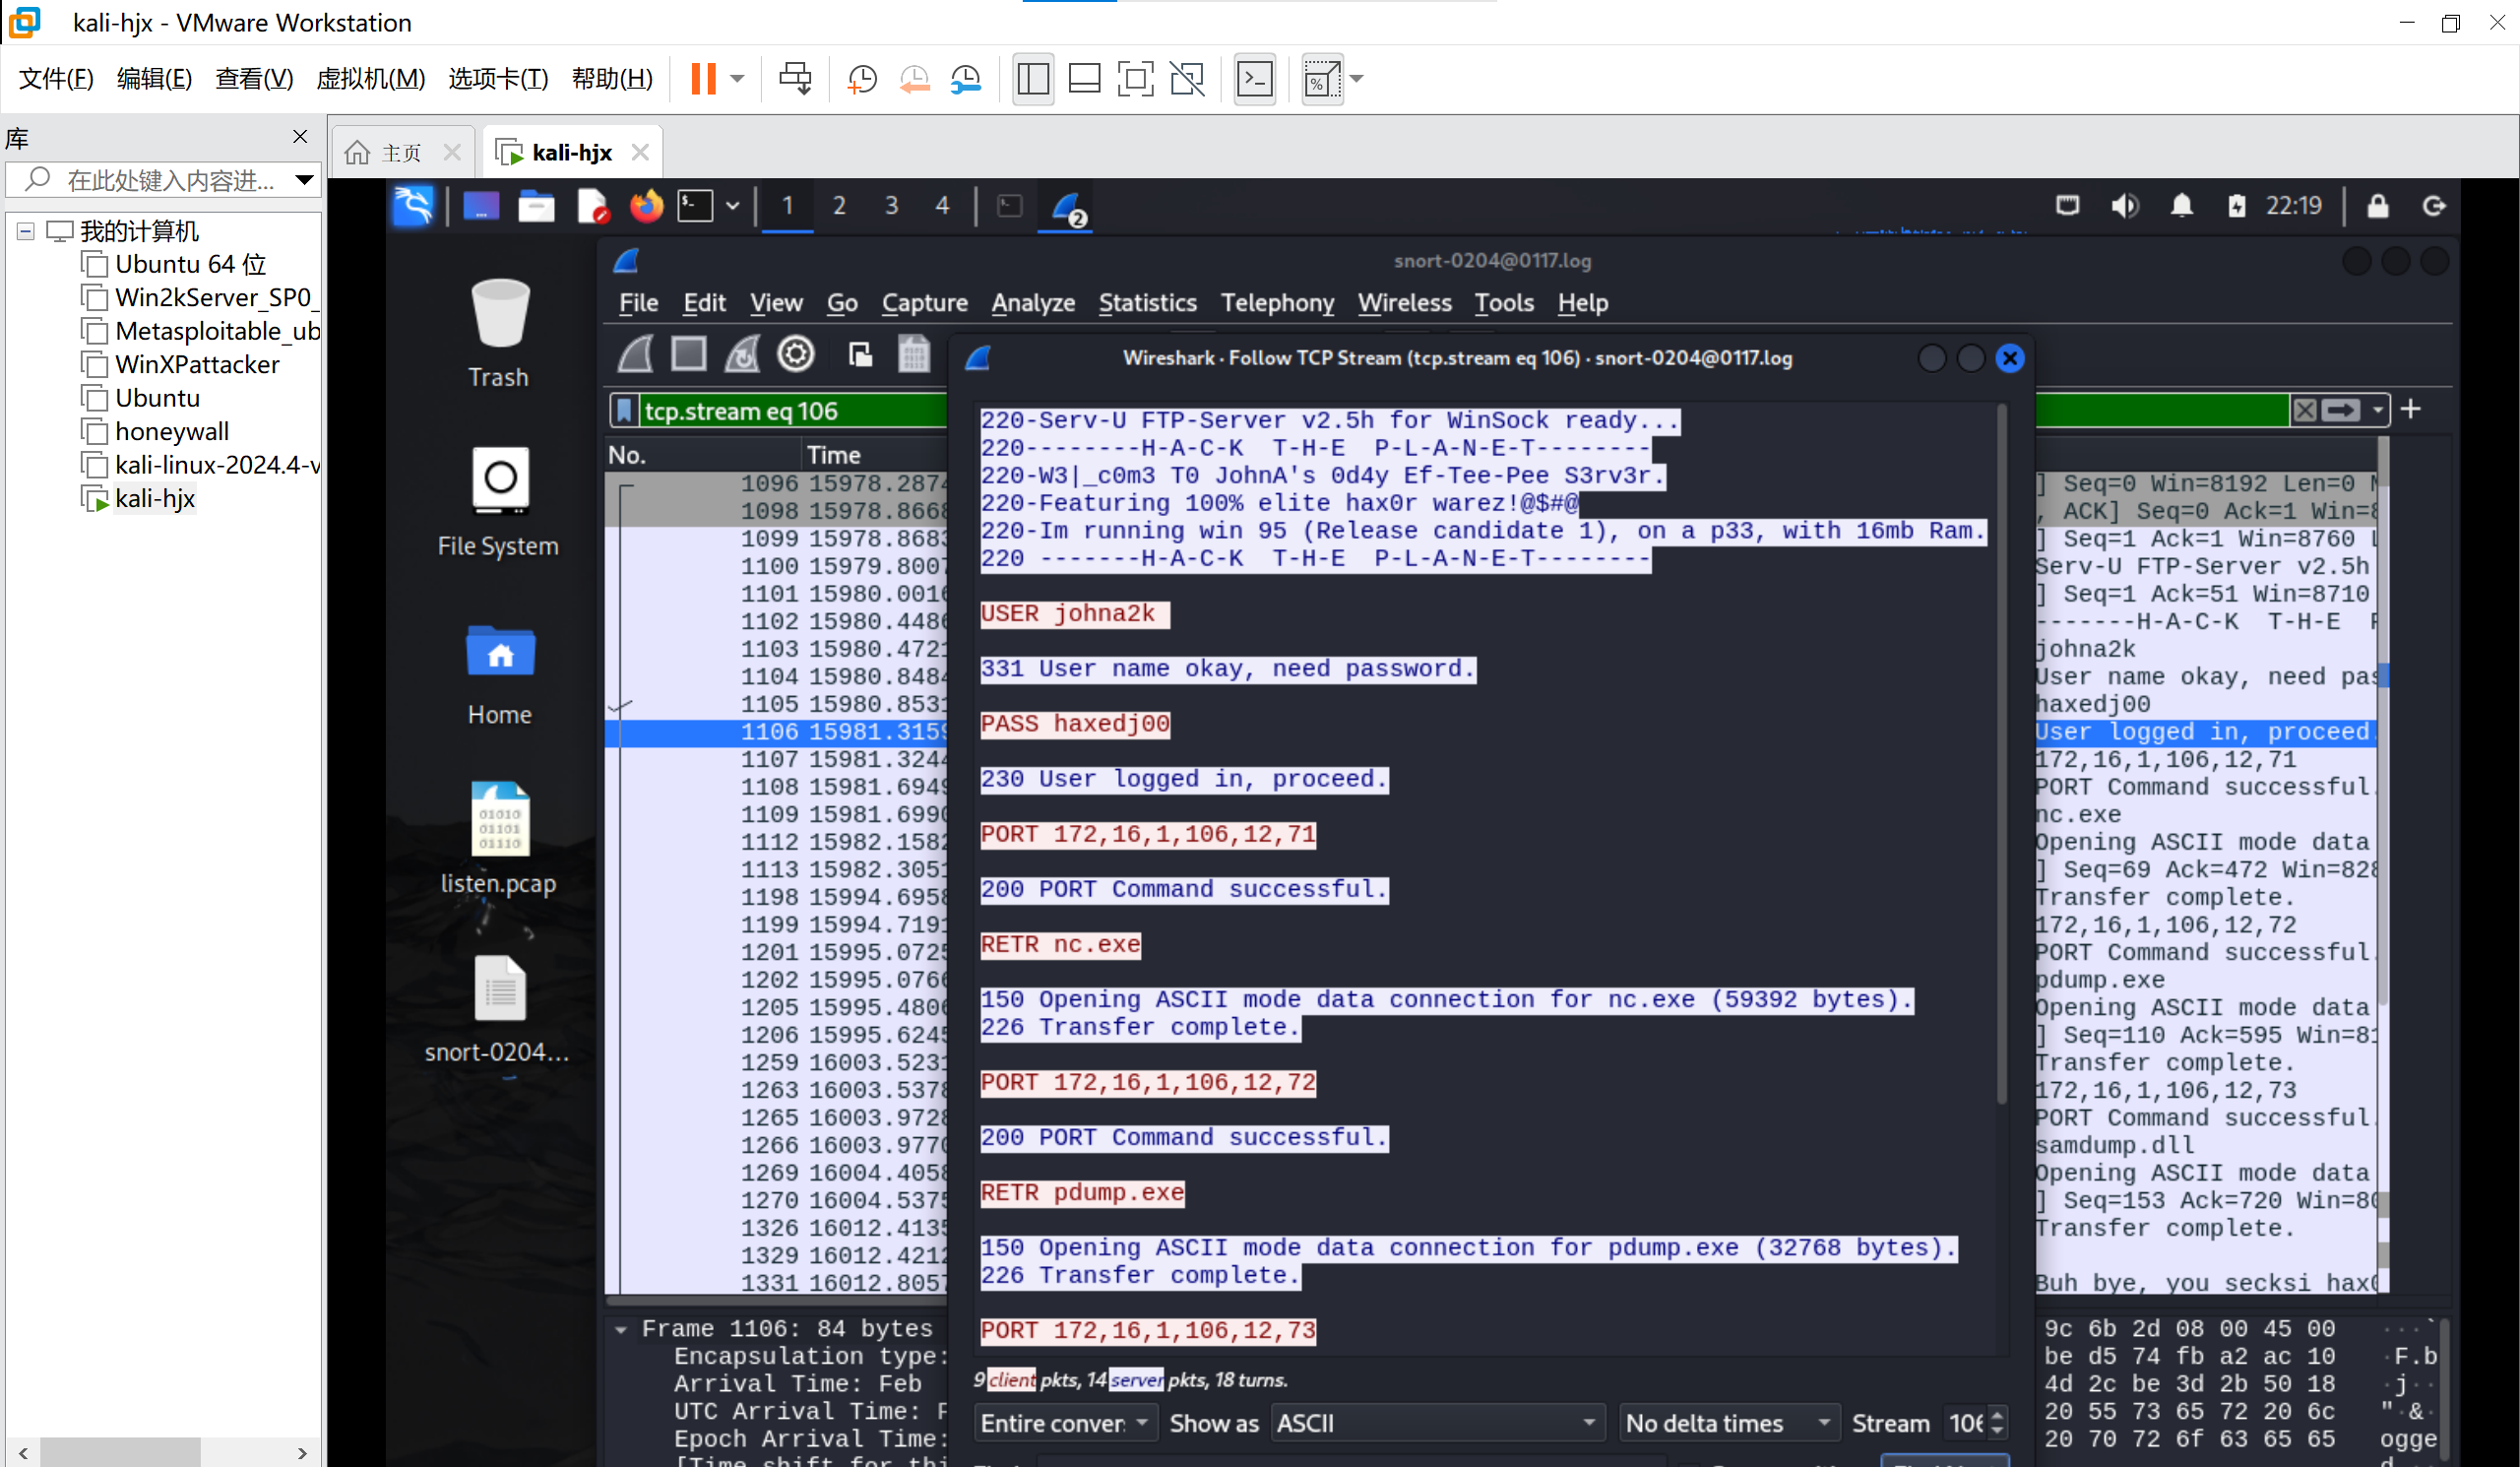Toggle unity mode icon in VMware toolbar

tap(1188, 78)
